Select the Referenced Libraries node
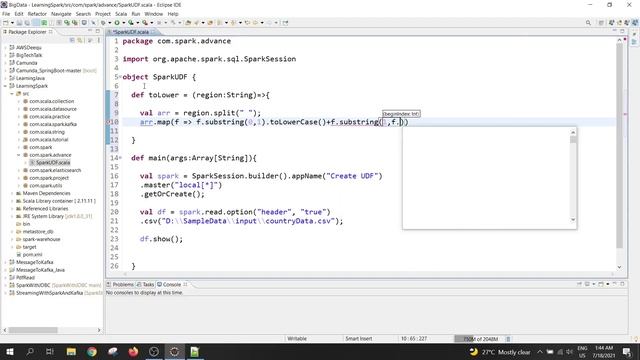Image resolution: width=640 pixels, height=360 pixels. pyautogui.click(x=45, y=209)
